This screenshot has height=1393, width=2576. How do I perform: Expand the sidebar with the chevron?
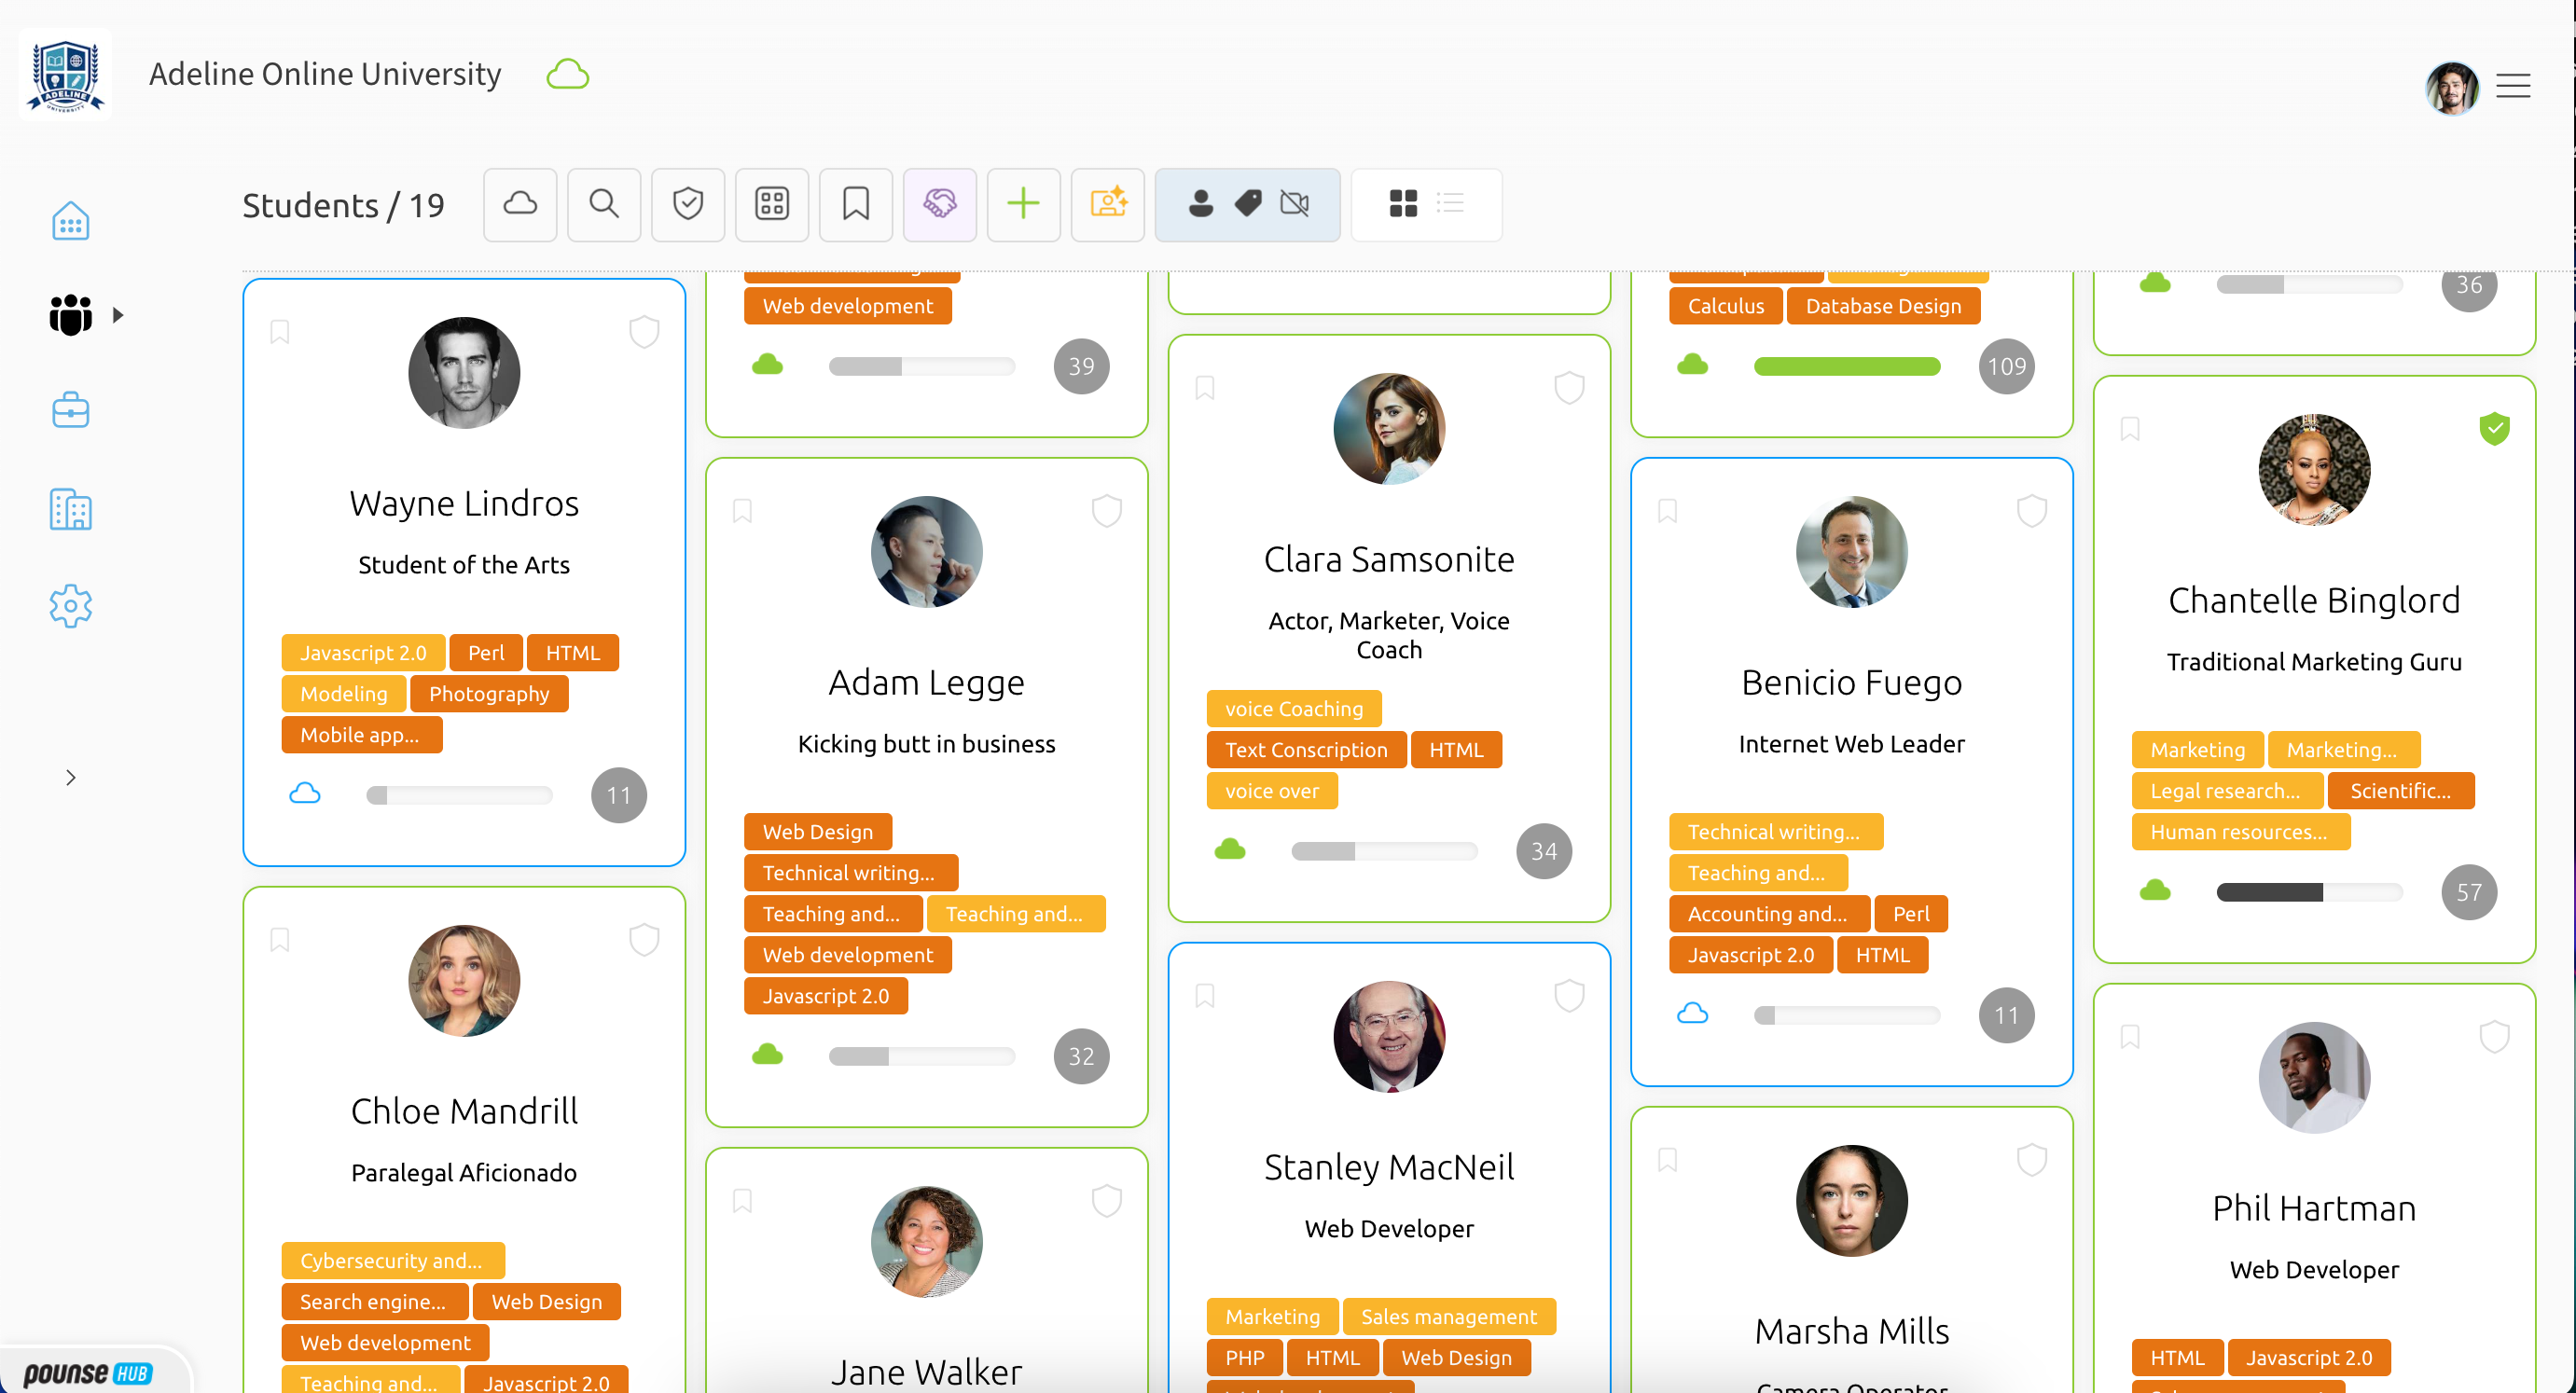(x=70, y=777)
